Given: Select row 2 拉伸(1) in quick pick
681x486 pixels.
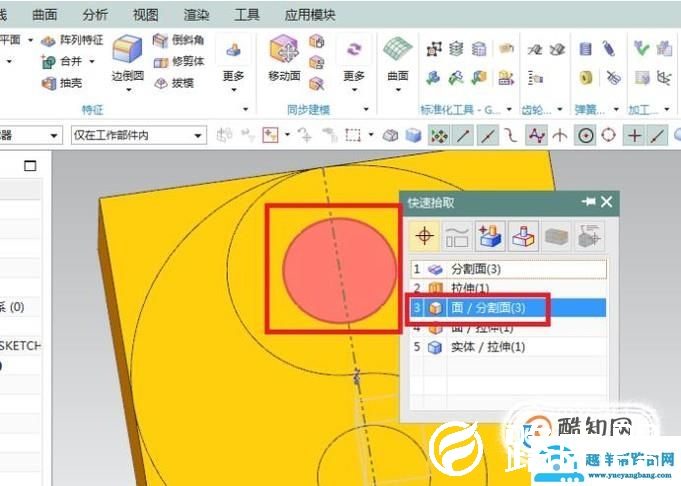Looking at the screenshot, I should pos(508,288).
